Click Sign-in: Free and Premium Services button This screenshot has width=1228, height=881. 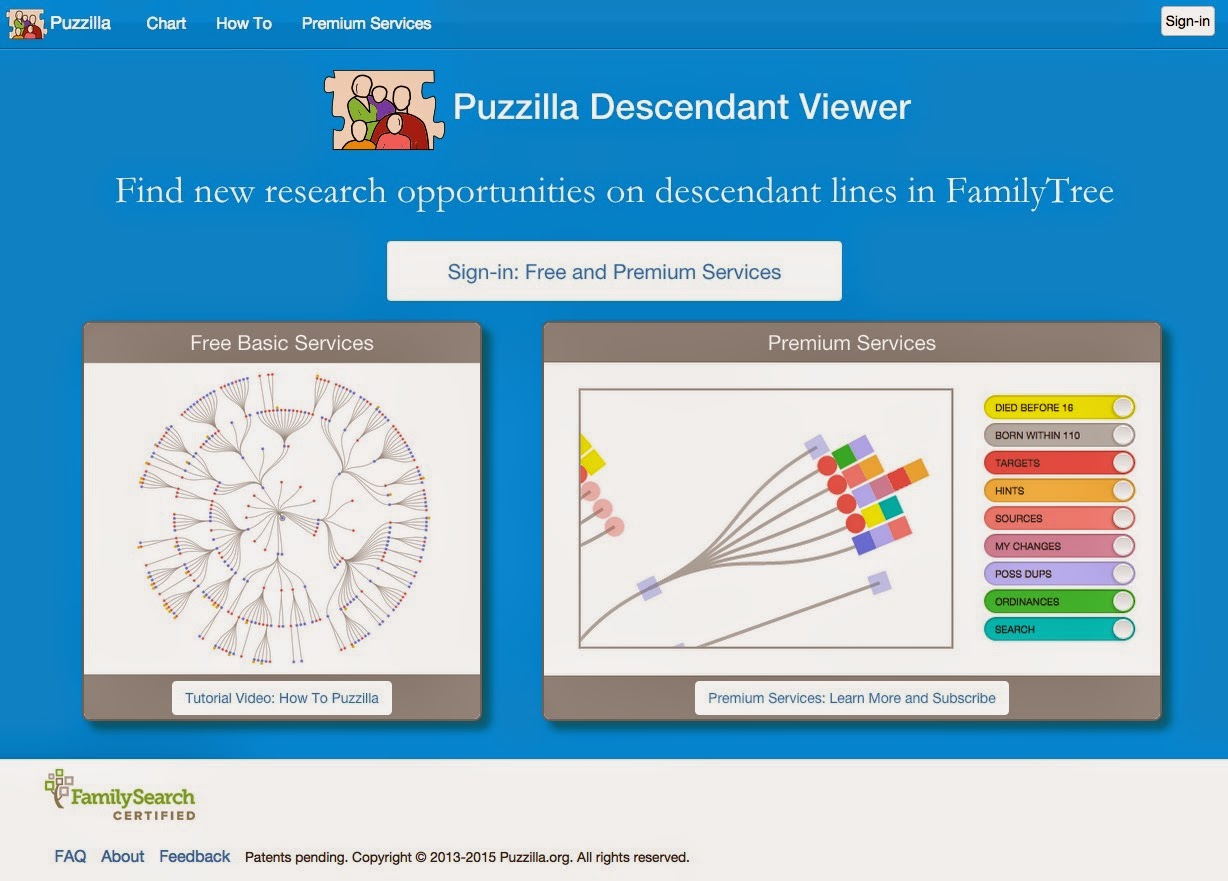[614, 271]
